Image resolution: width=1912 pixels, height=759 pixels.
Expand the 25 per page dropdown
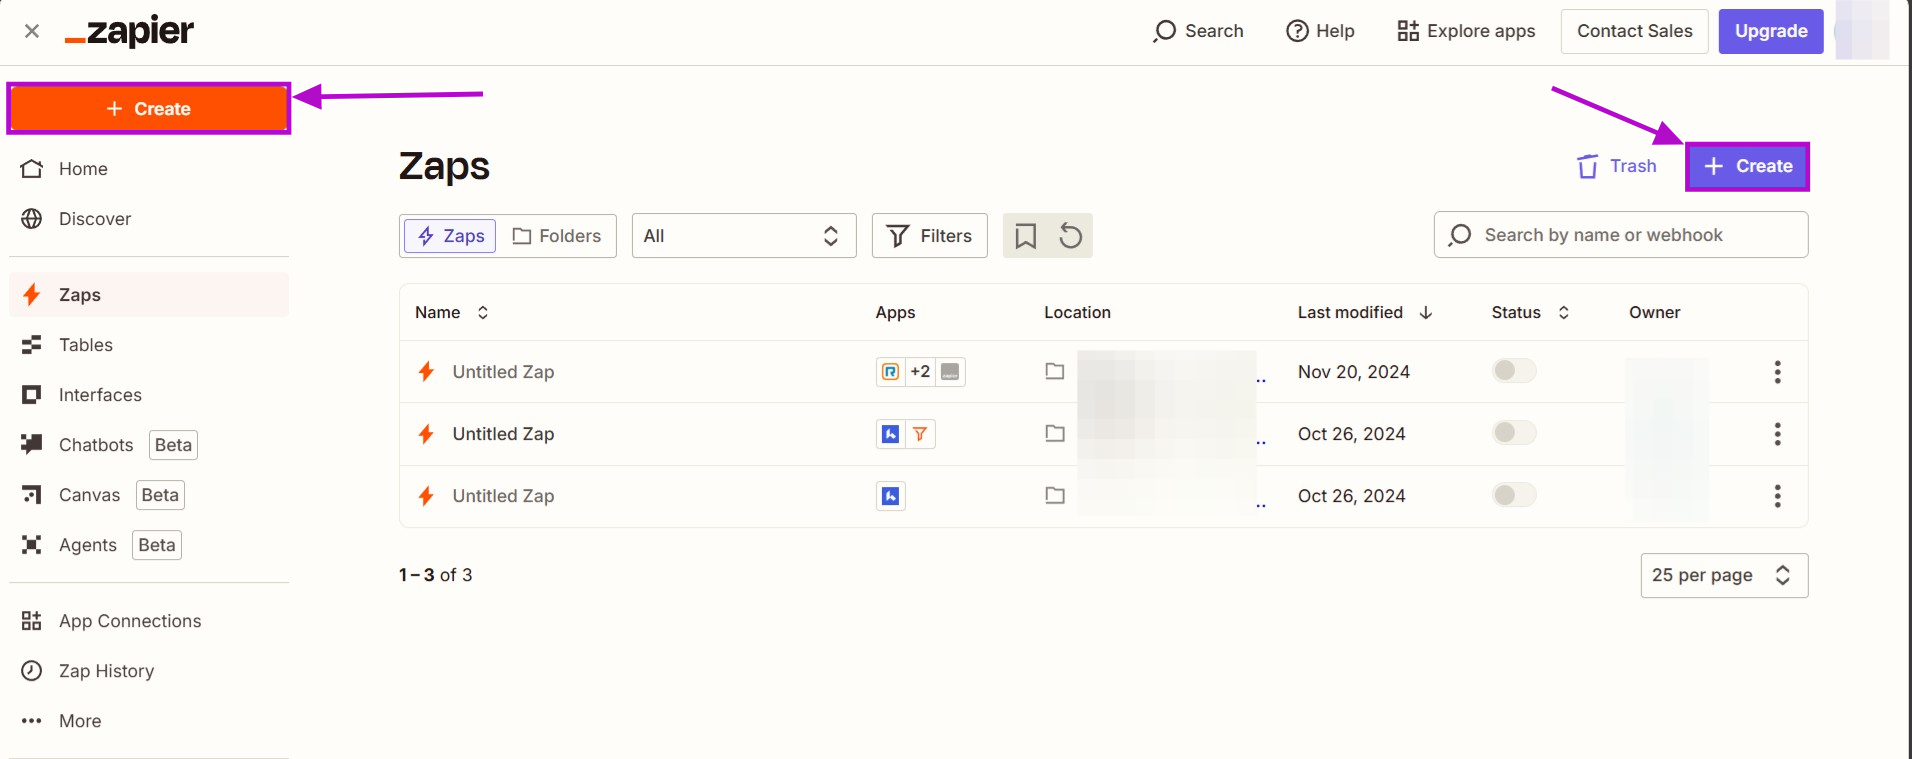(1723, 575)
